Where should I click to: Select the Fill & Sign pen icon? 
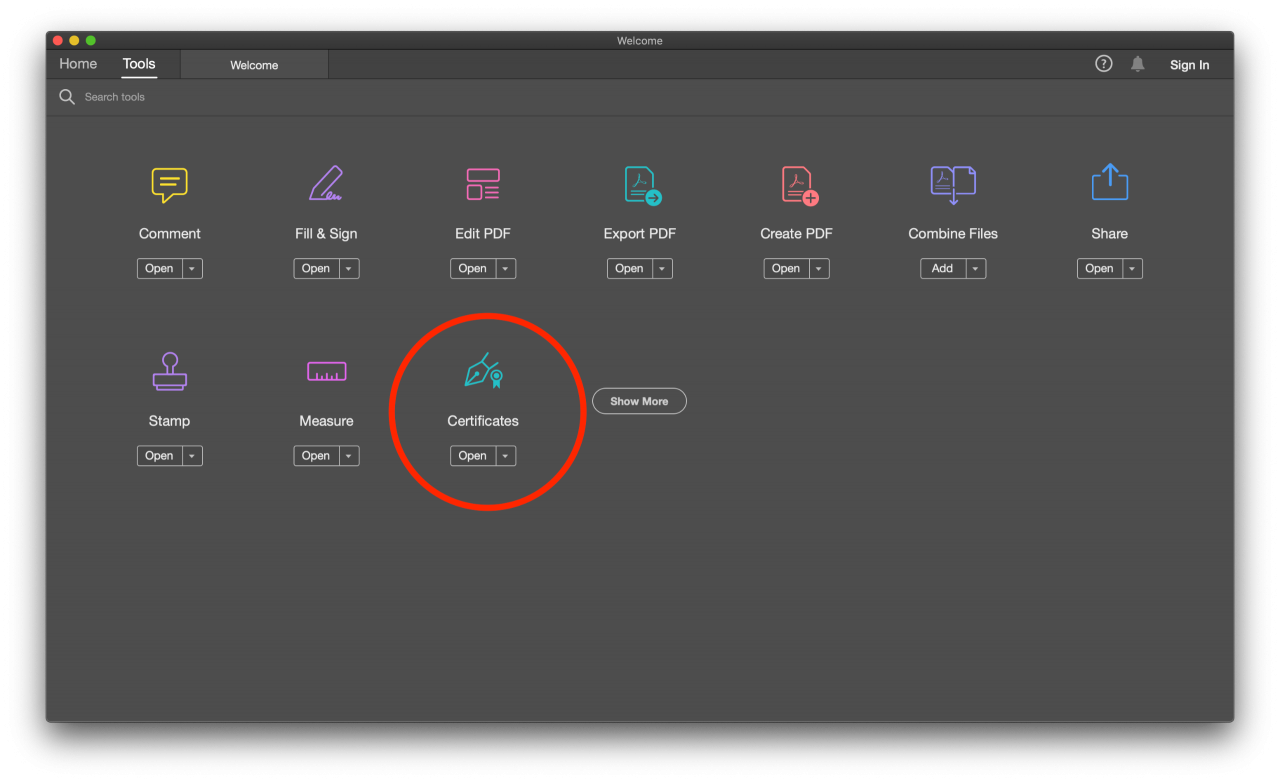[326, 184]
